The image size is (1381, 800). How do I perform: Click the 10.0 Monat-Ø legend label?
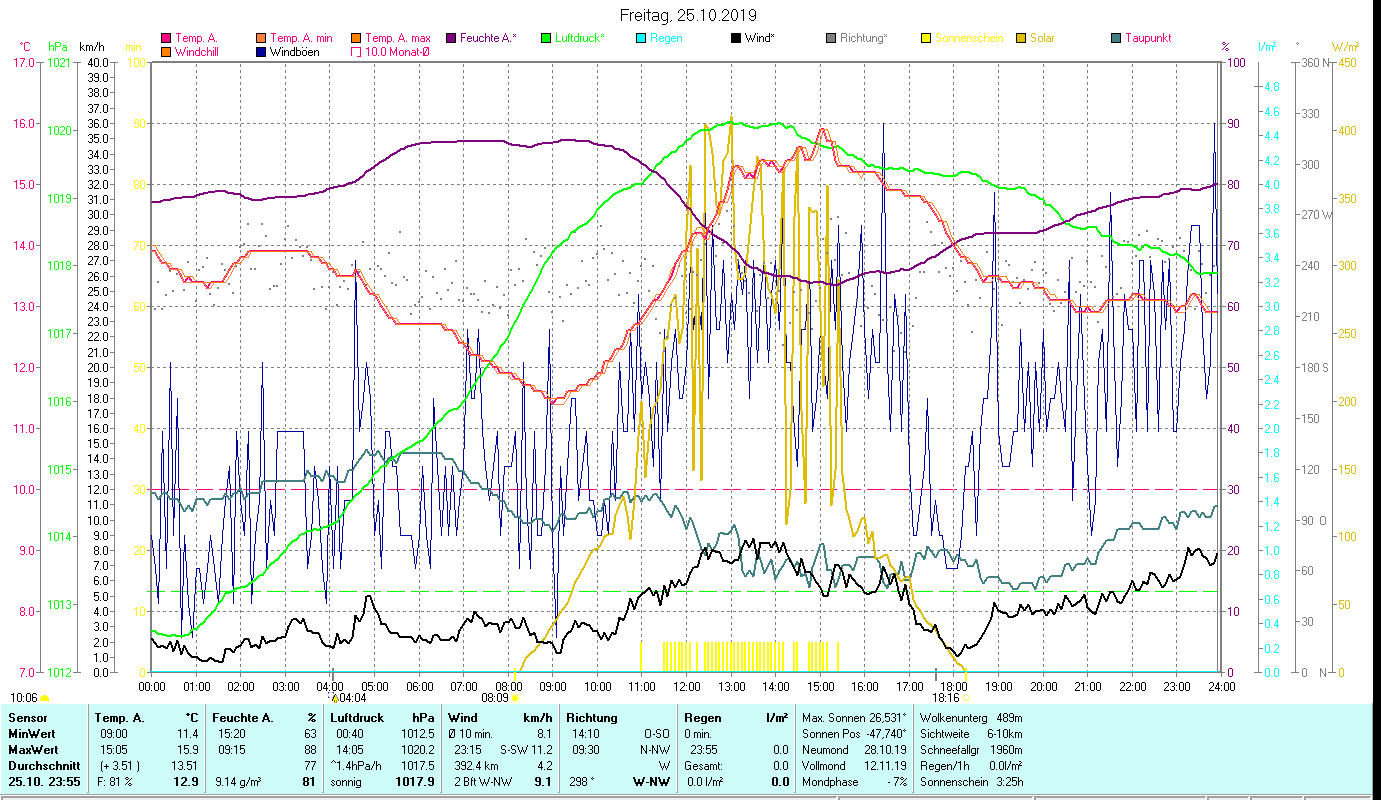(397, 52)
